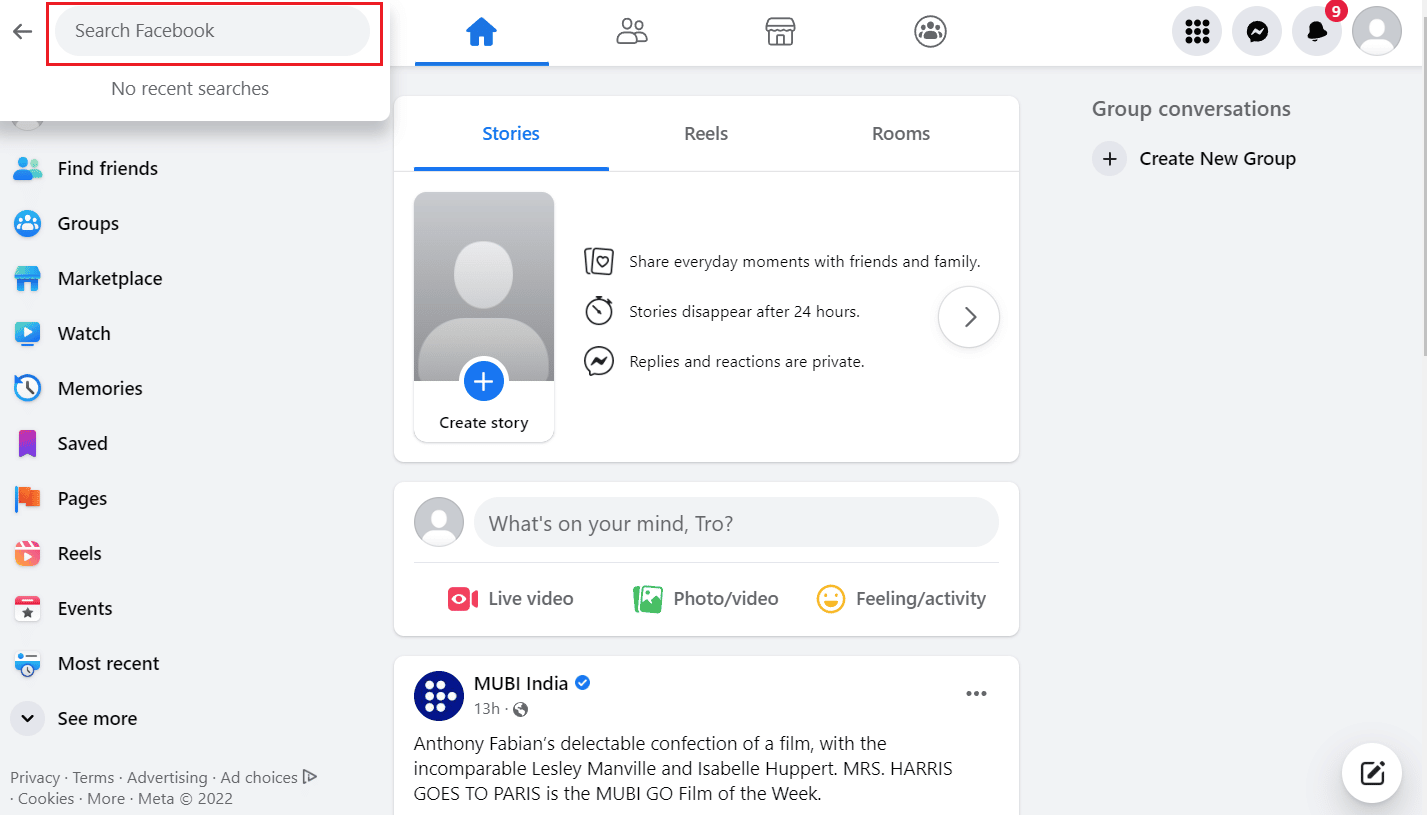This screenshot has width=1427, height=815.
Task: Click What's on your mind post box
Action: point(736,523)
